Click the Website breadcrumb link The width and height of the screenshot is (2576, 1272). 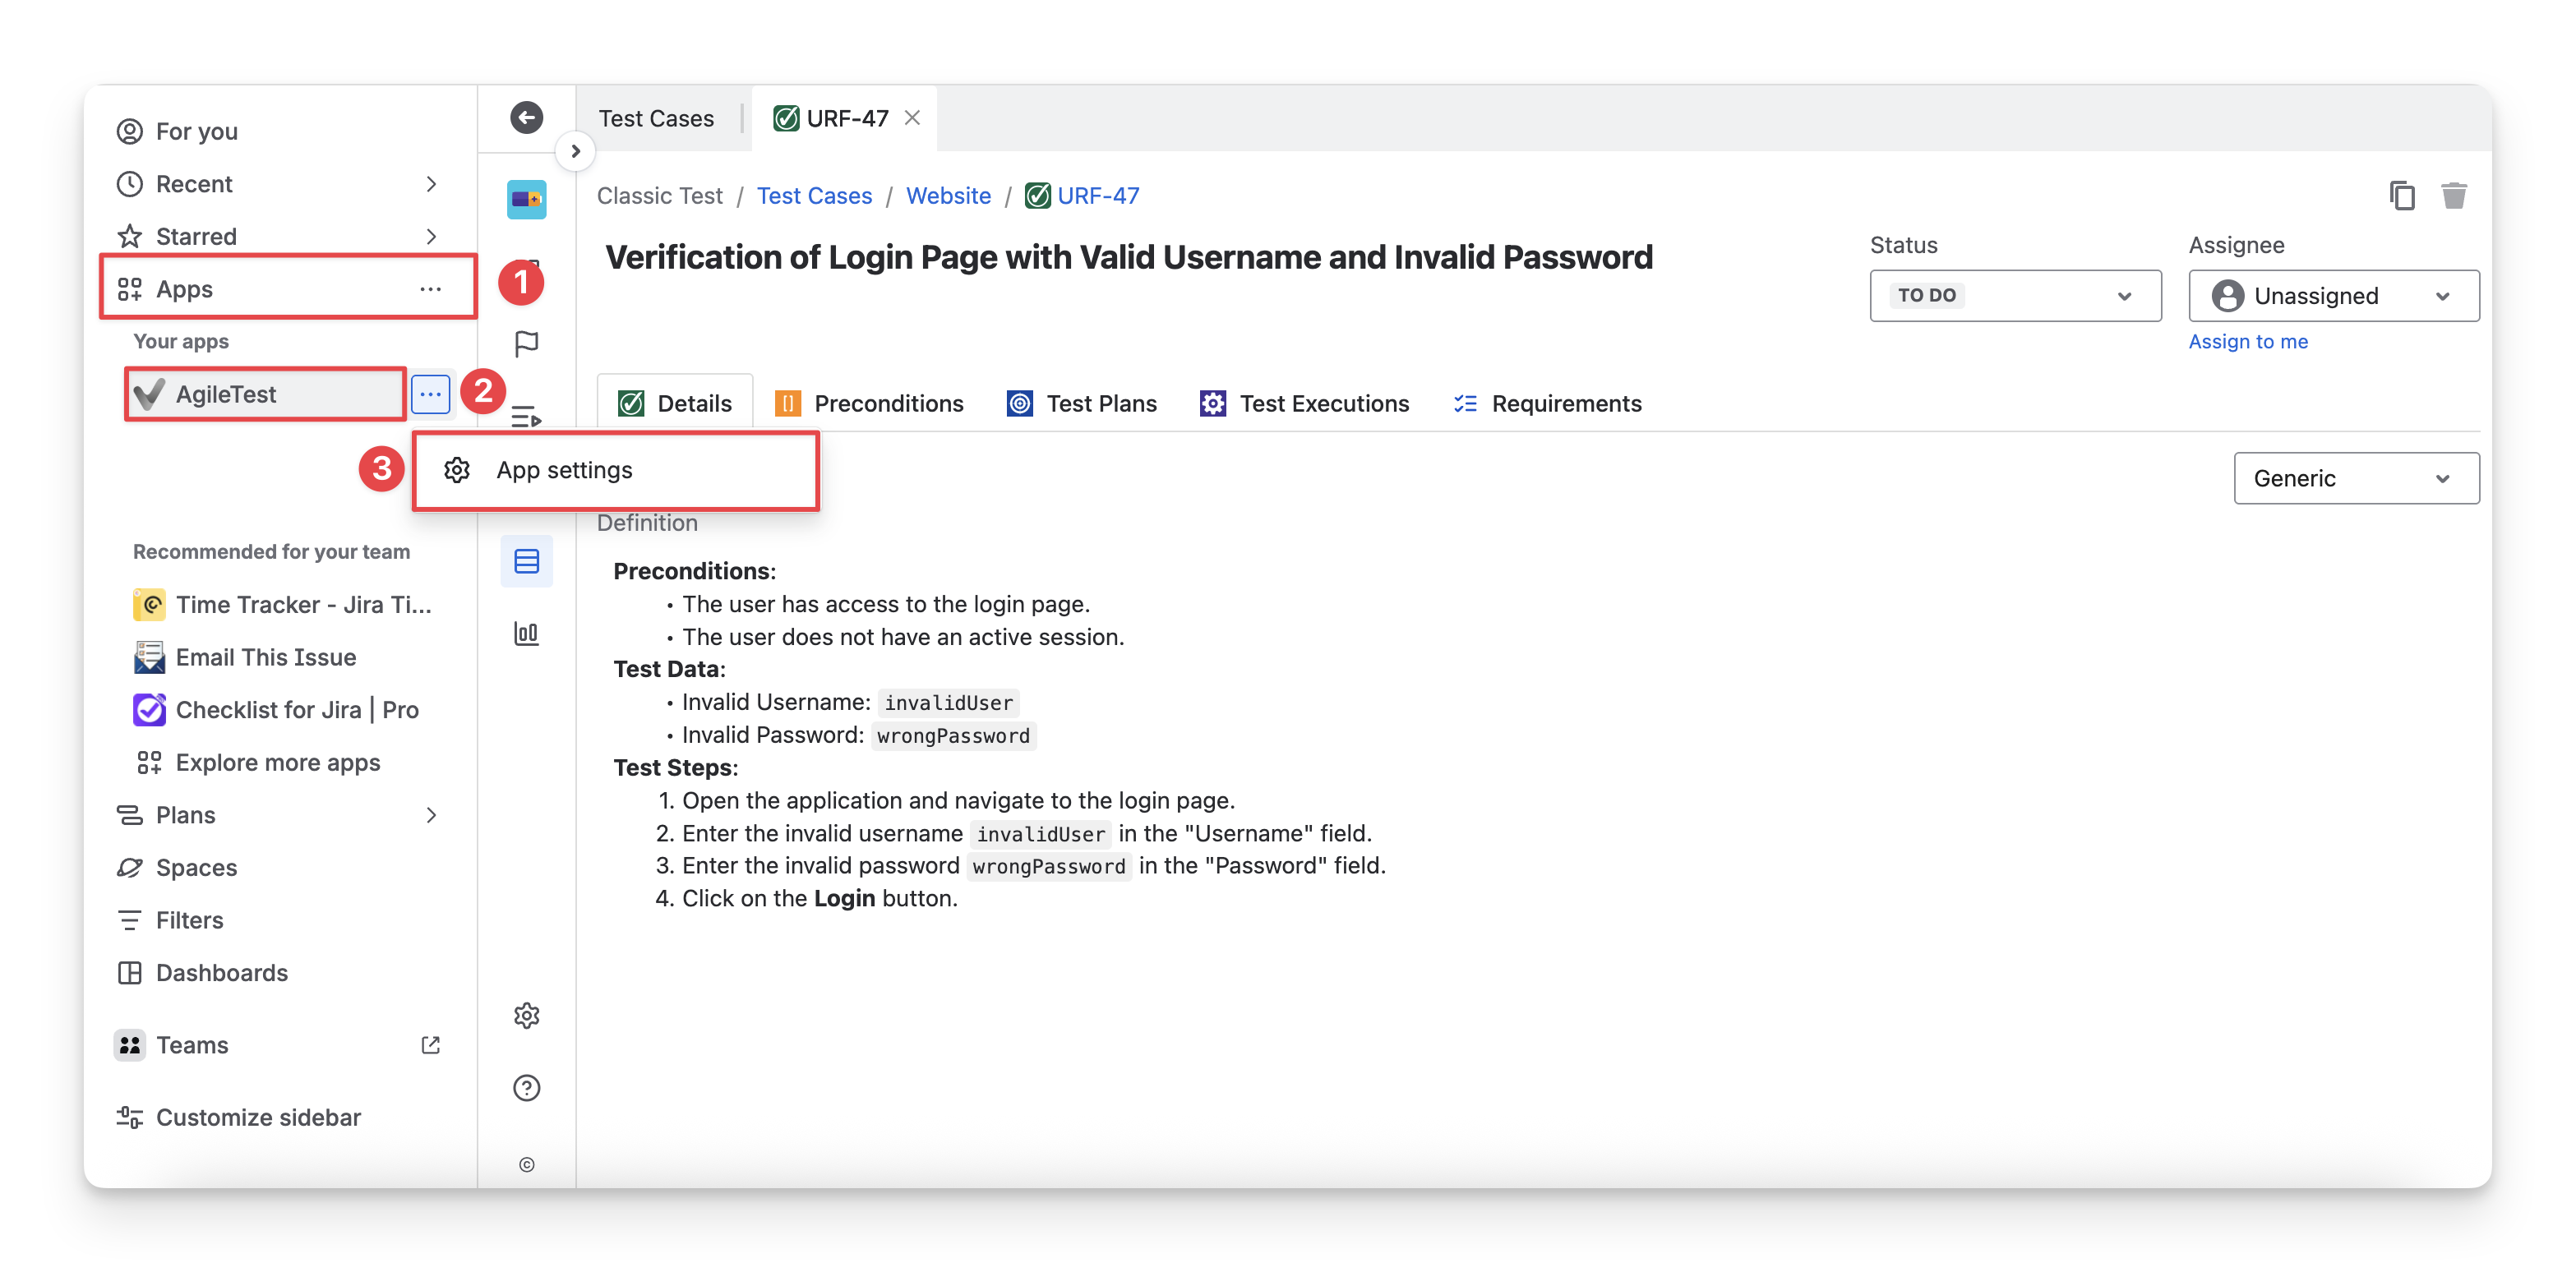948,196
